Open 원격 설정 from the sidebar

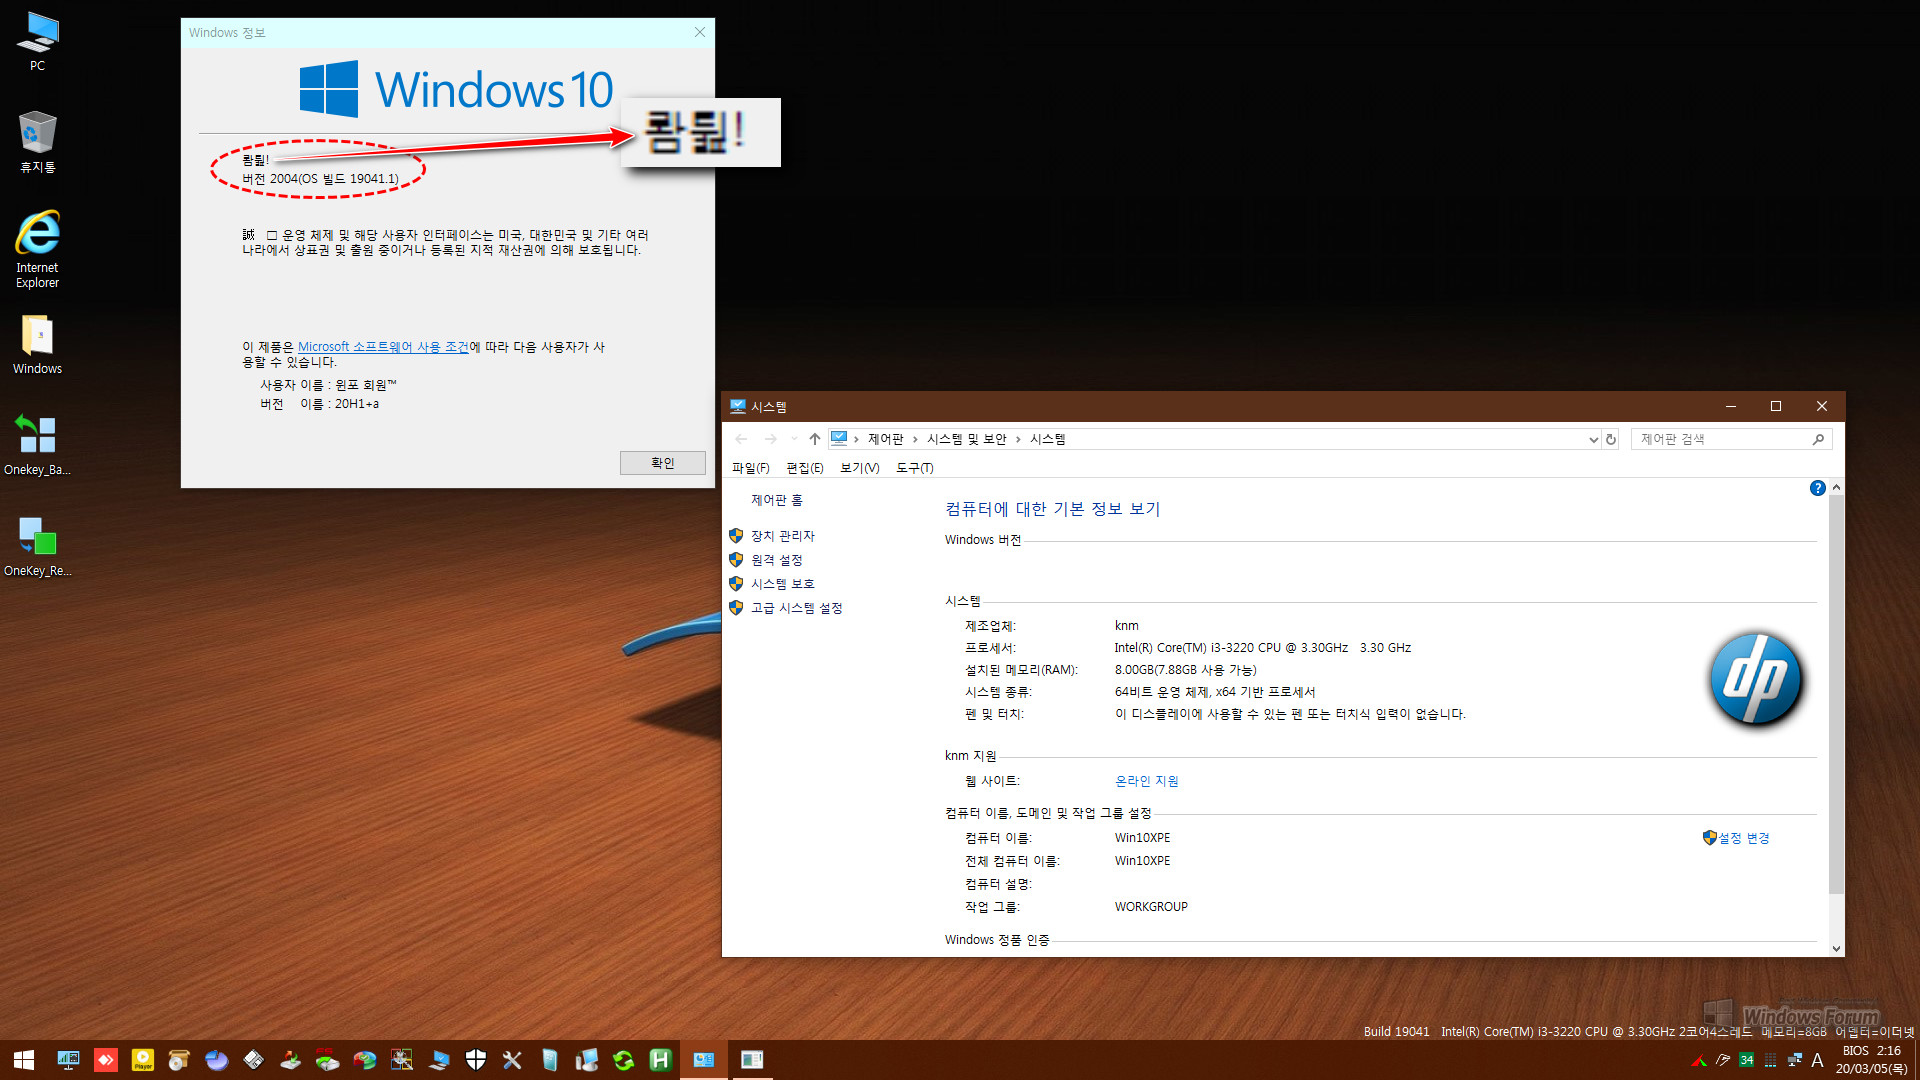click(x=777, y=560)
